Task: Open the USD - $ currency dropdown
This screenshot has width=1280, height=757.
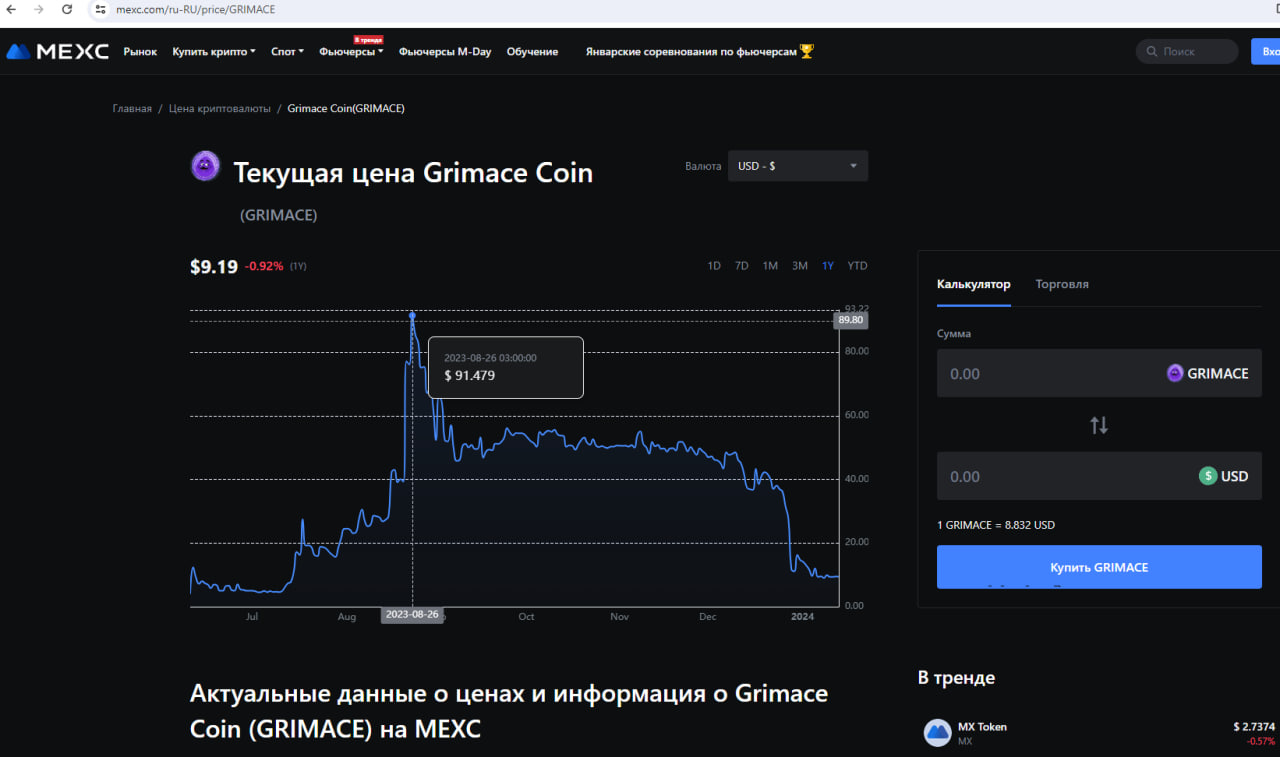Action: point(798,166)
